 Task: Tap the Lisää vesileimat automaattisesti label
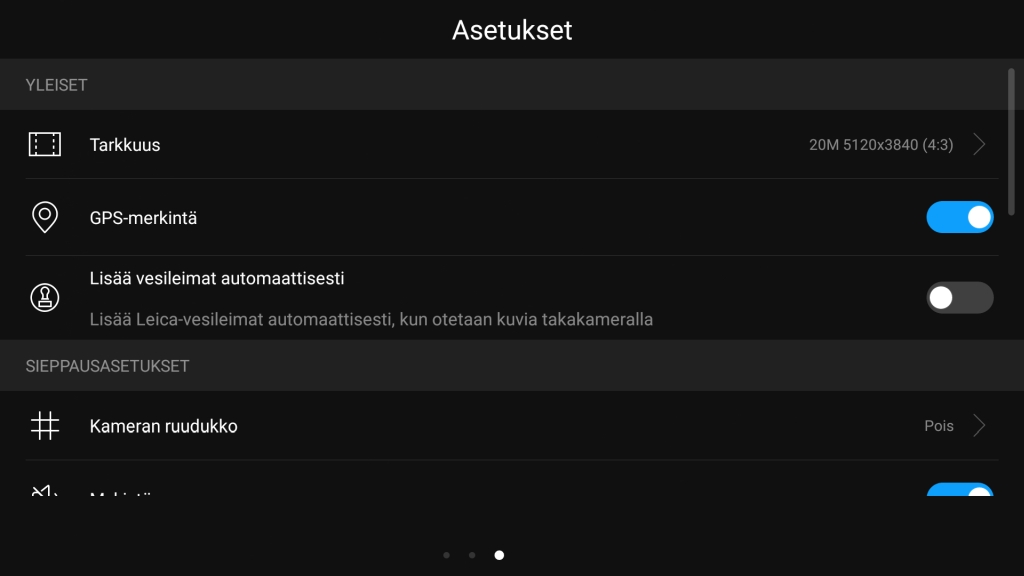(x=217, y=278)
